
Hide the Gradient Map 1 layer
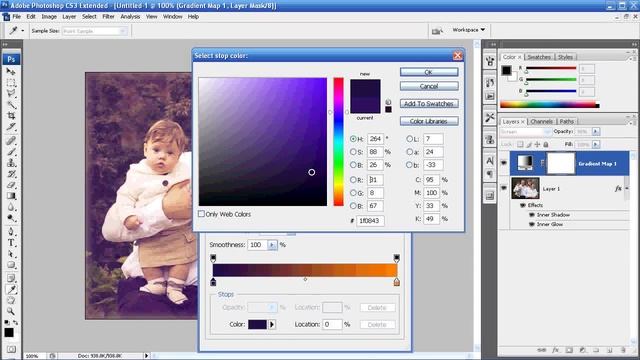tap(504, 163)
